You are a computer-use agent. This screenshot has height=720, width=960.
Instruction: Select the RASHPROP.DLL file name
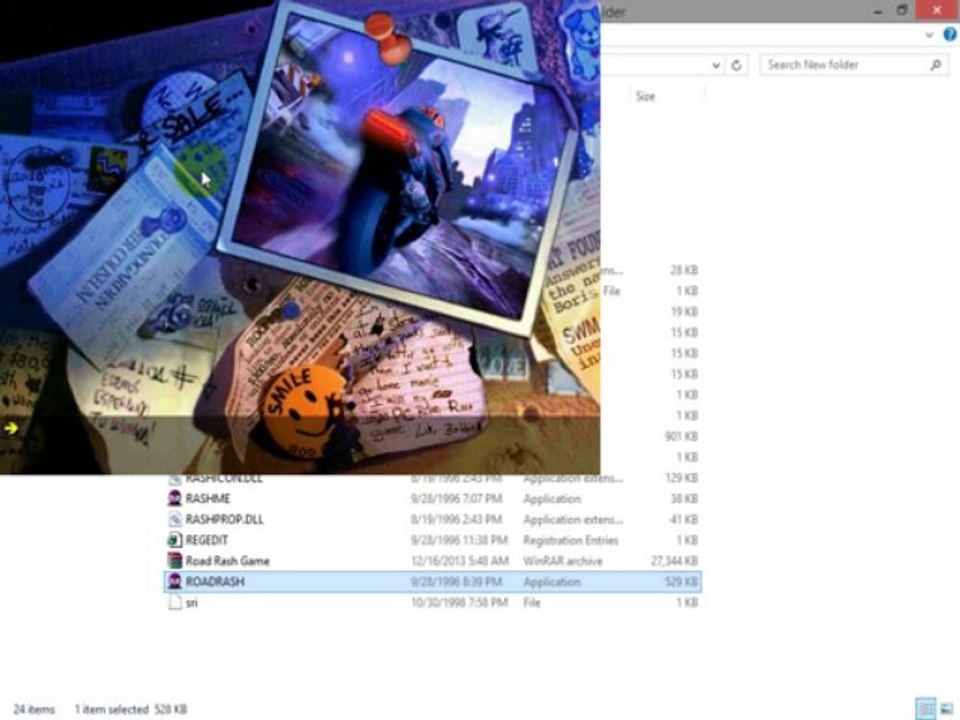click(224, 520)
